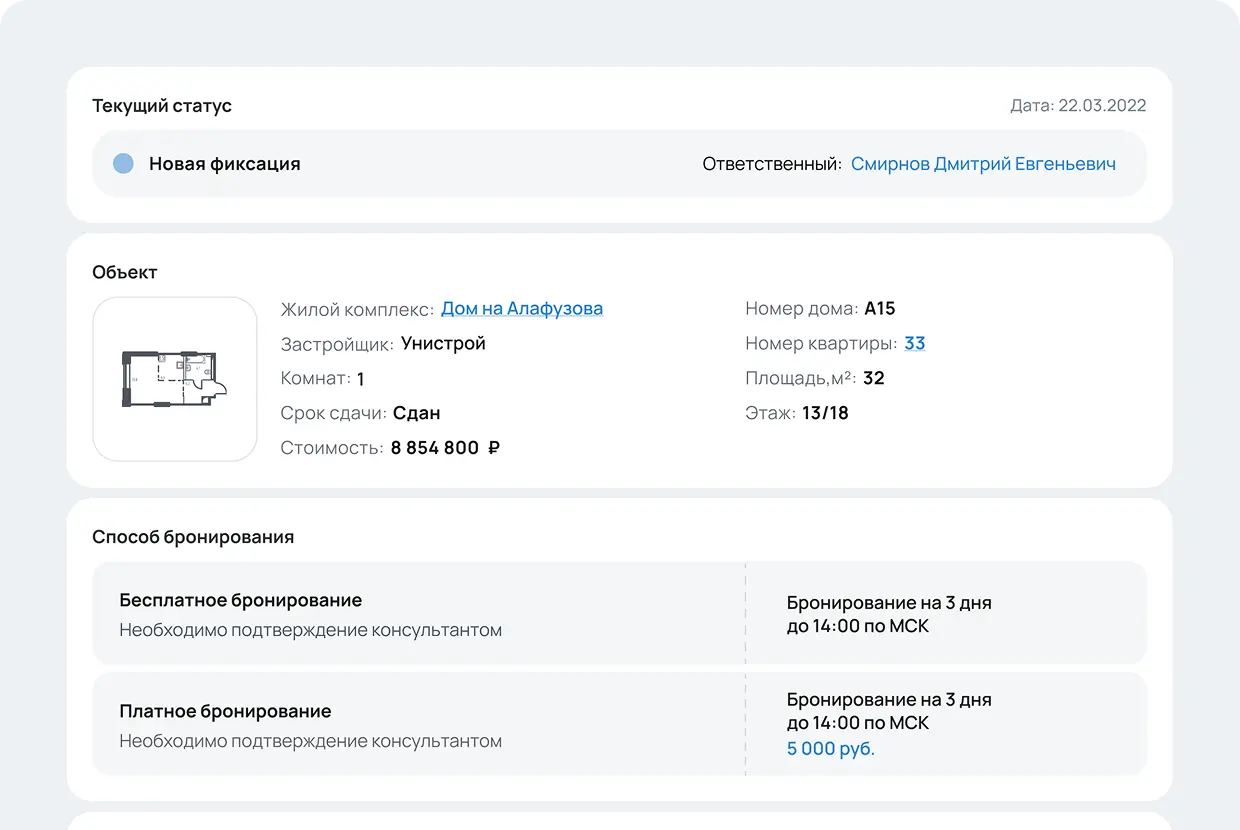The width and height of the screenshot is (1240, 830).
Task: Click the house number A15
Action: [880, 309]
